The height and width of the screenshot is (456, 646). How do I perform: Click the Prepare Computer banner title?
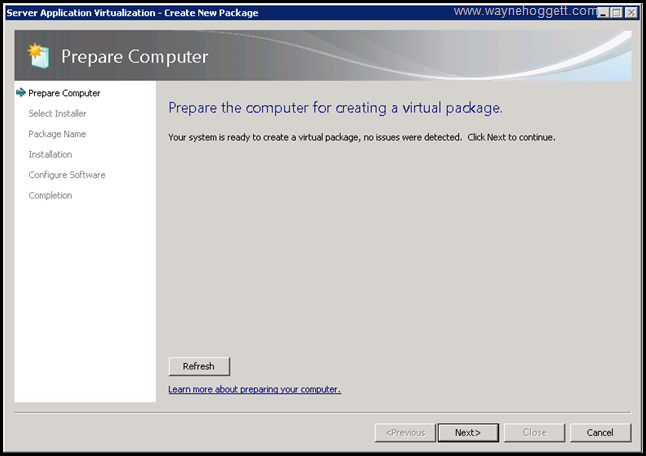click(x=135, y=56)
